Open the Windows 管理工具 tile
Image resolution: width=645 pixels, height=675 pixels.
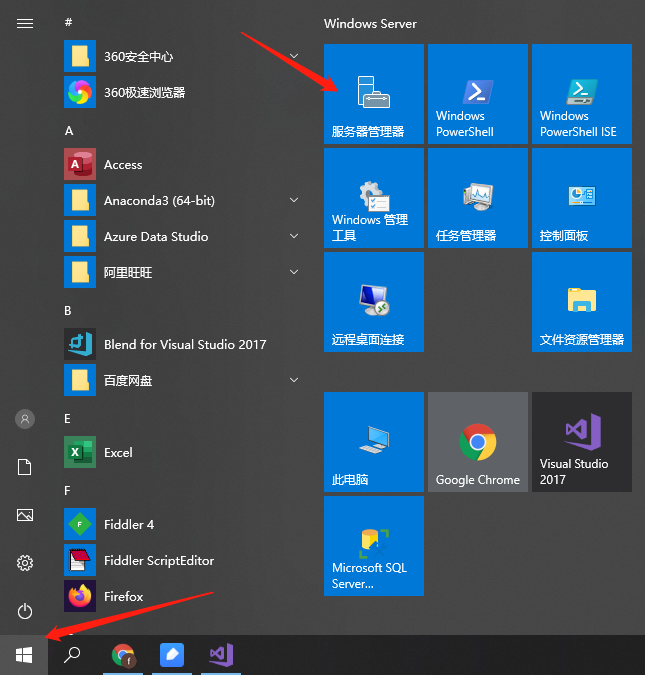[x=374, y=198]
